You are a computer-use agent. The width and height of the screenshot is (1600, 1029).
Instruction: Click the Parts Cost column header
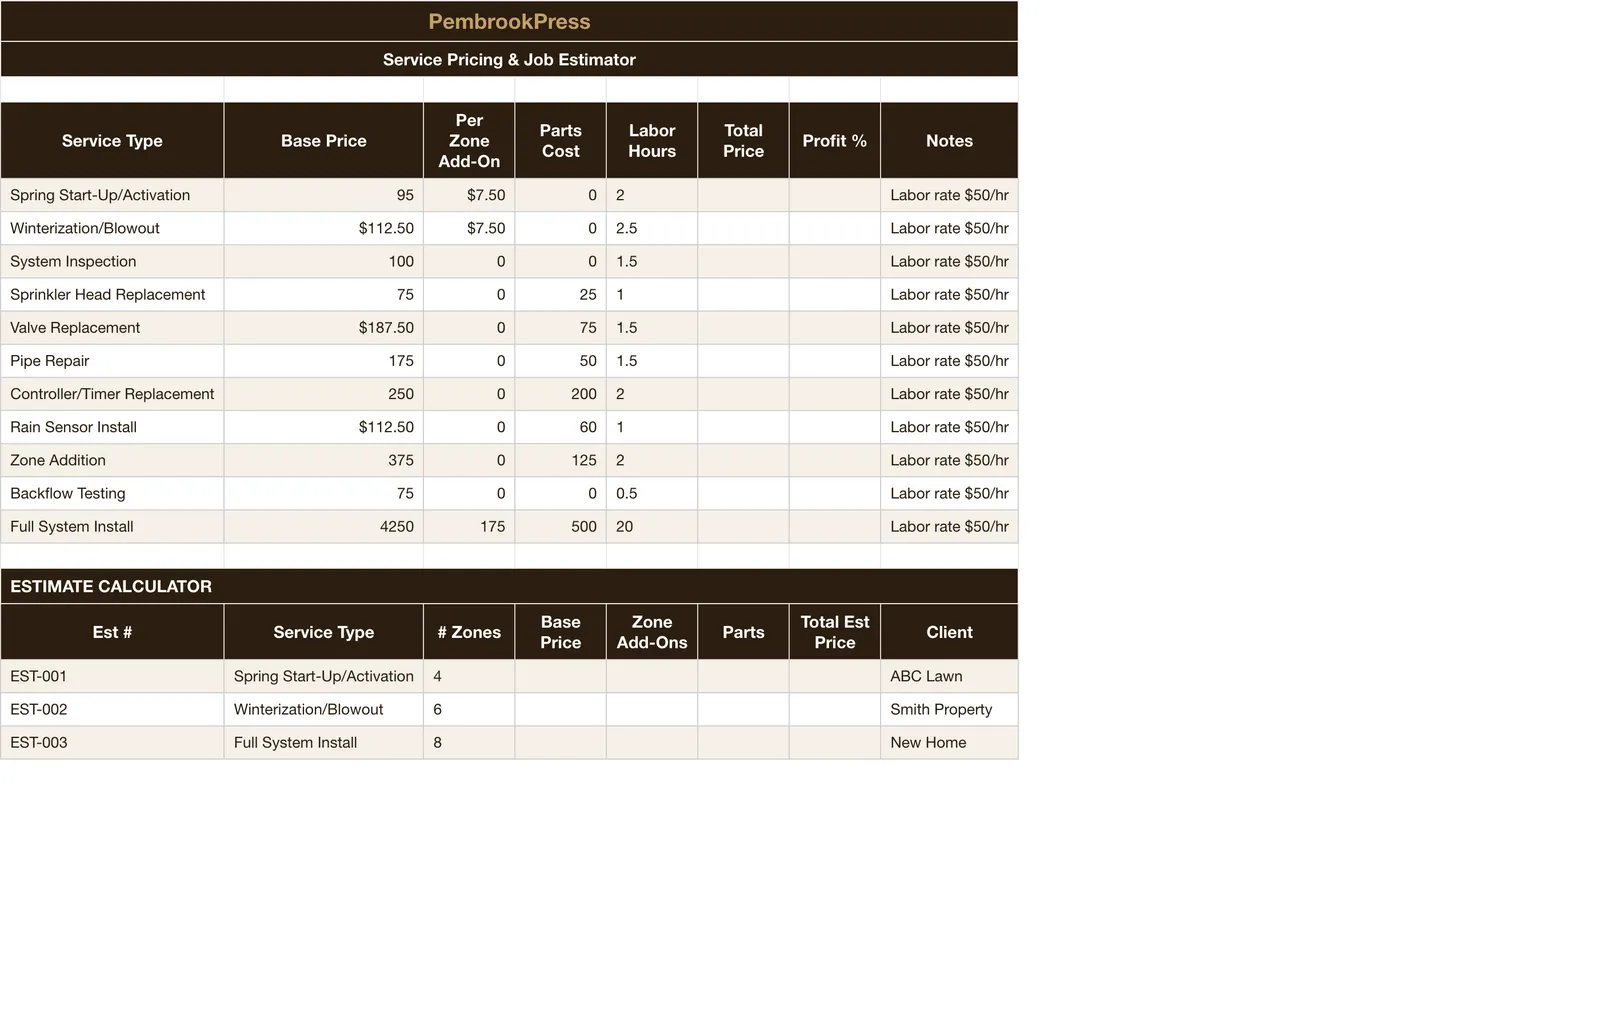(x=560, y=141)
